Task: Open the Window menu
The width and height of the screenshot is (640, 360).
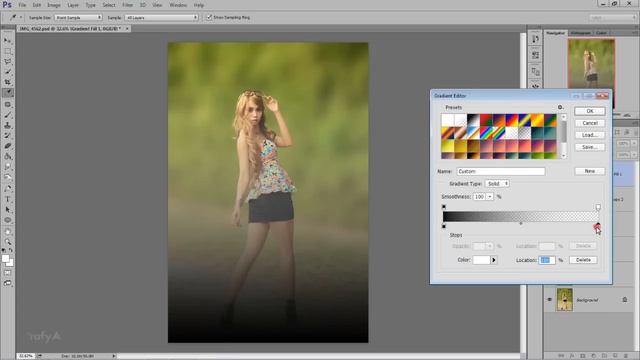Action: [178, 5]
